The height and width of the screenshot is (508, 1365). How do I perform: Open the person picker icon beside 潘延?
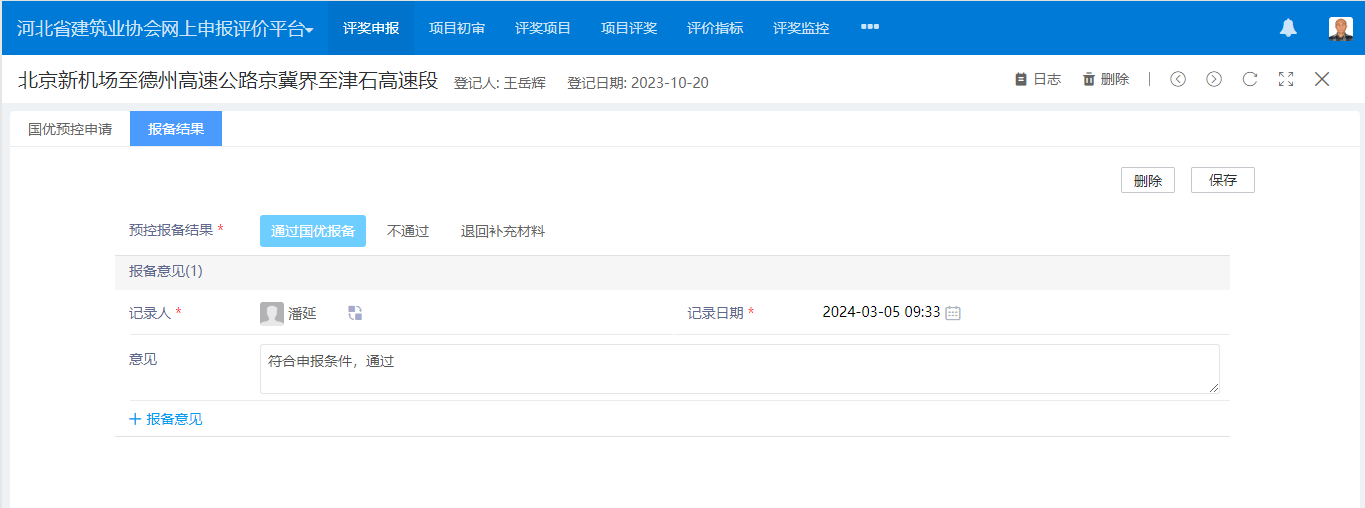pos(355,313)
